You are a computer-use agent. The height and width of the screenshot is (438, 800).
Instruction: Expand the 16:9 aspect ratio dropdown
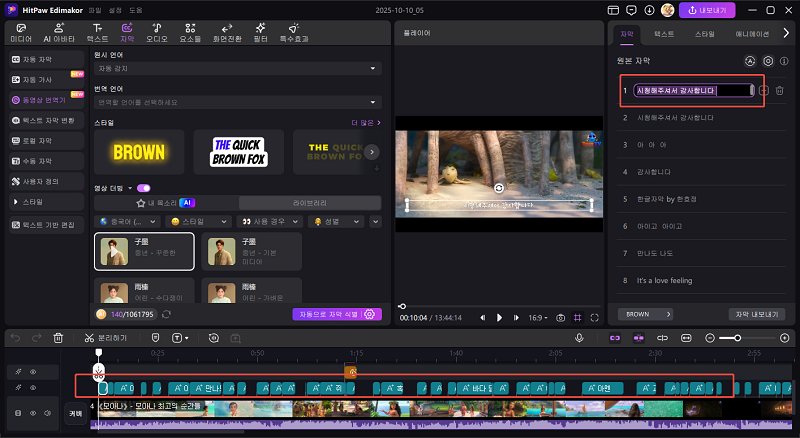point(539,317)
